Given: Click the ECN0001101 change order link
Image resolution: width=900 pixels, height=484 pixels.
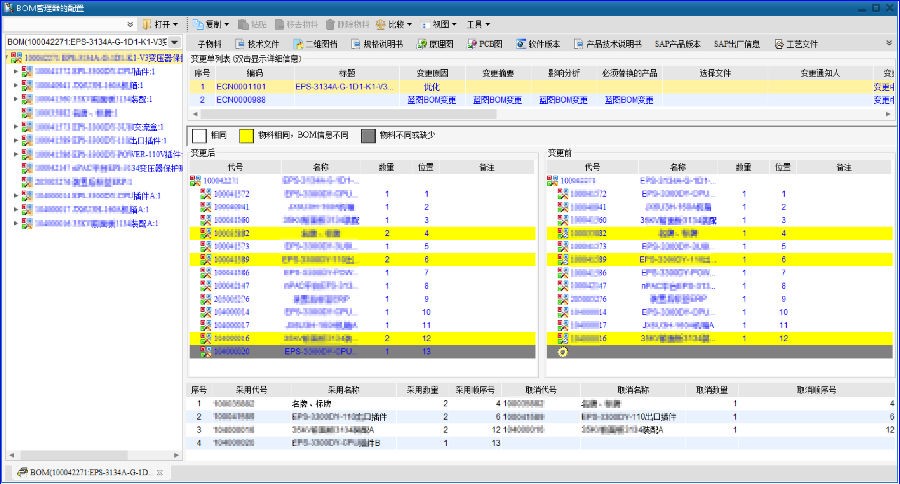Looking at the screenshot, I should 240,87.
